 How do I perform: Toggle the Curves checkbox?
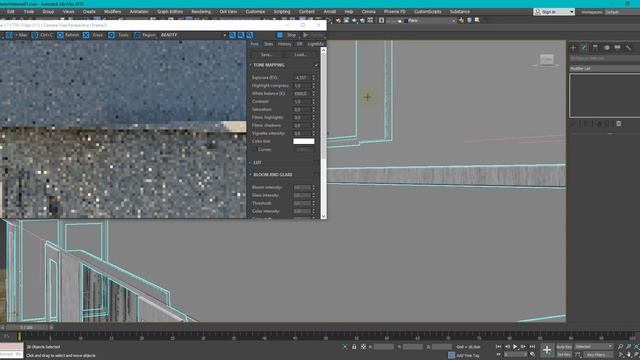click(x=254, y=149)
